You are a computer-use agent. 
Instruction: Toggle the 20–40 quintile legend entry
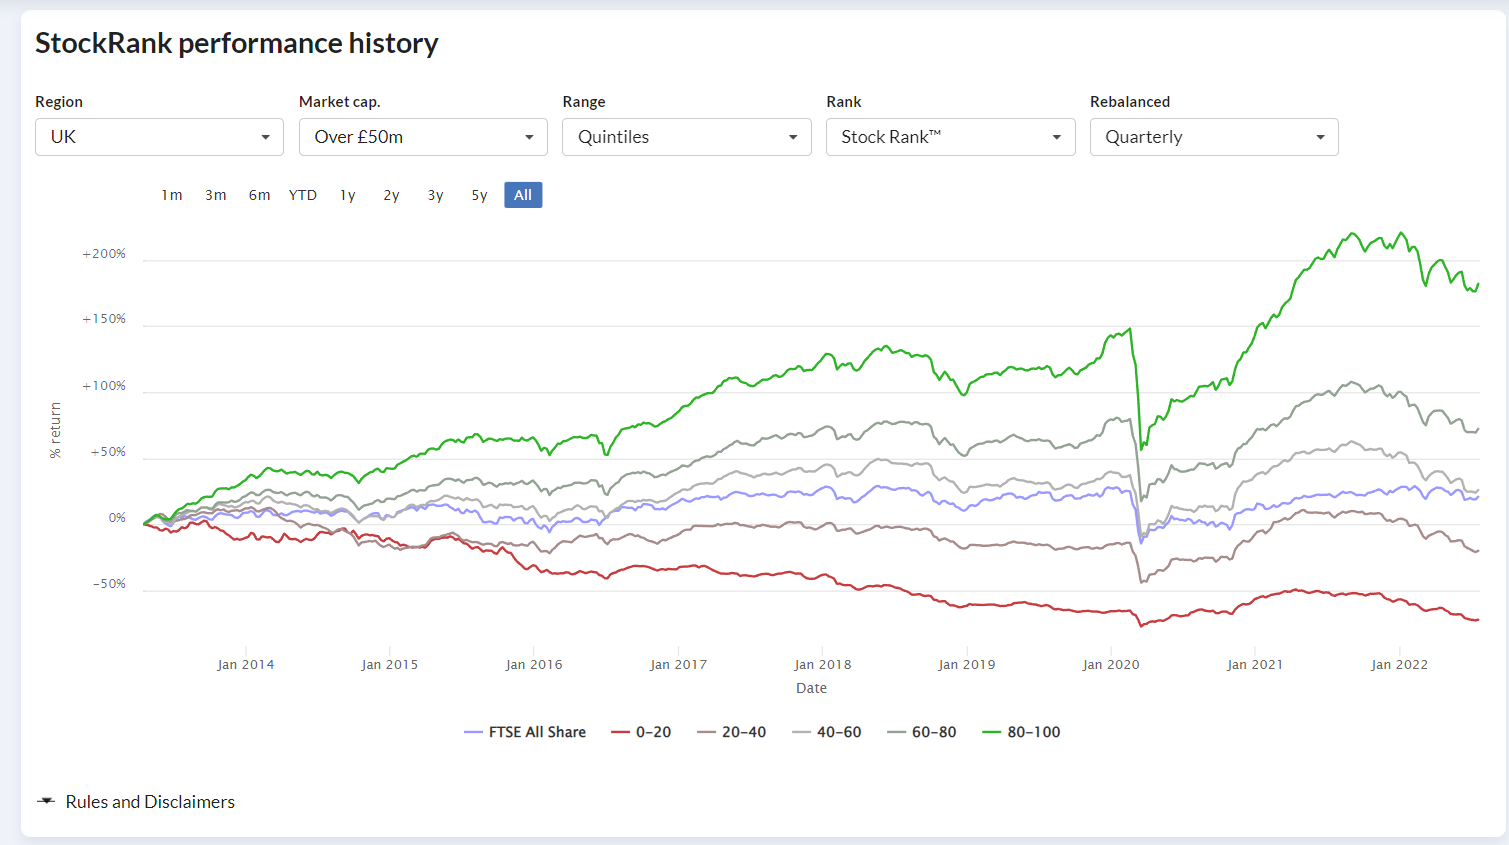732,732
